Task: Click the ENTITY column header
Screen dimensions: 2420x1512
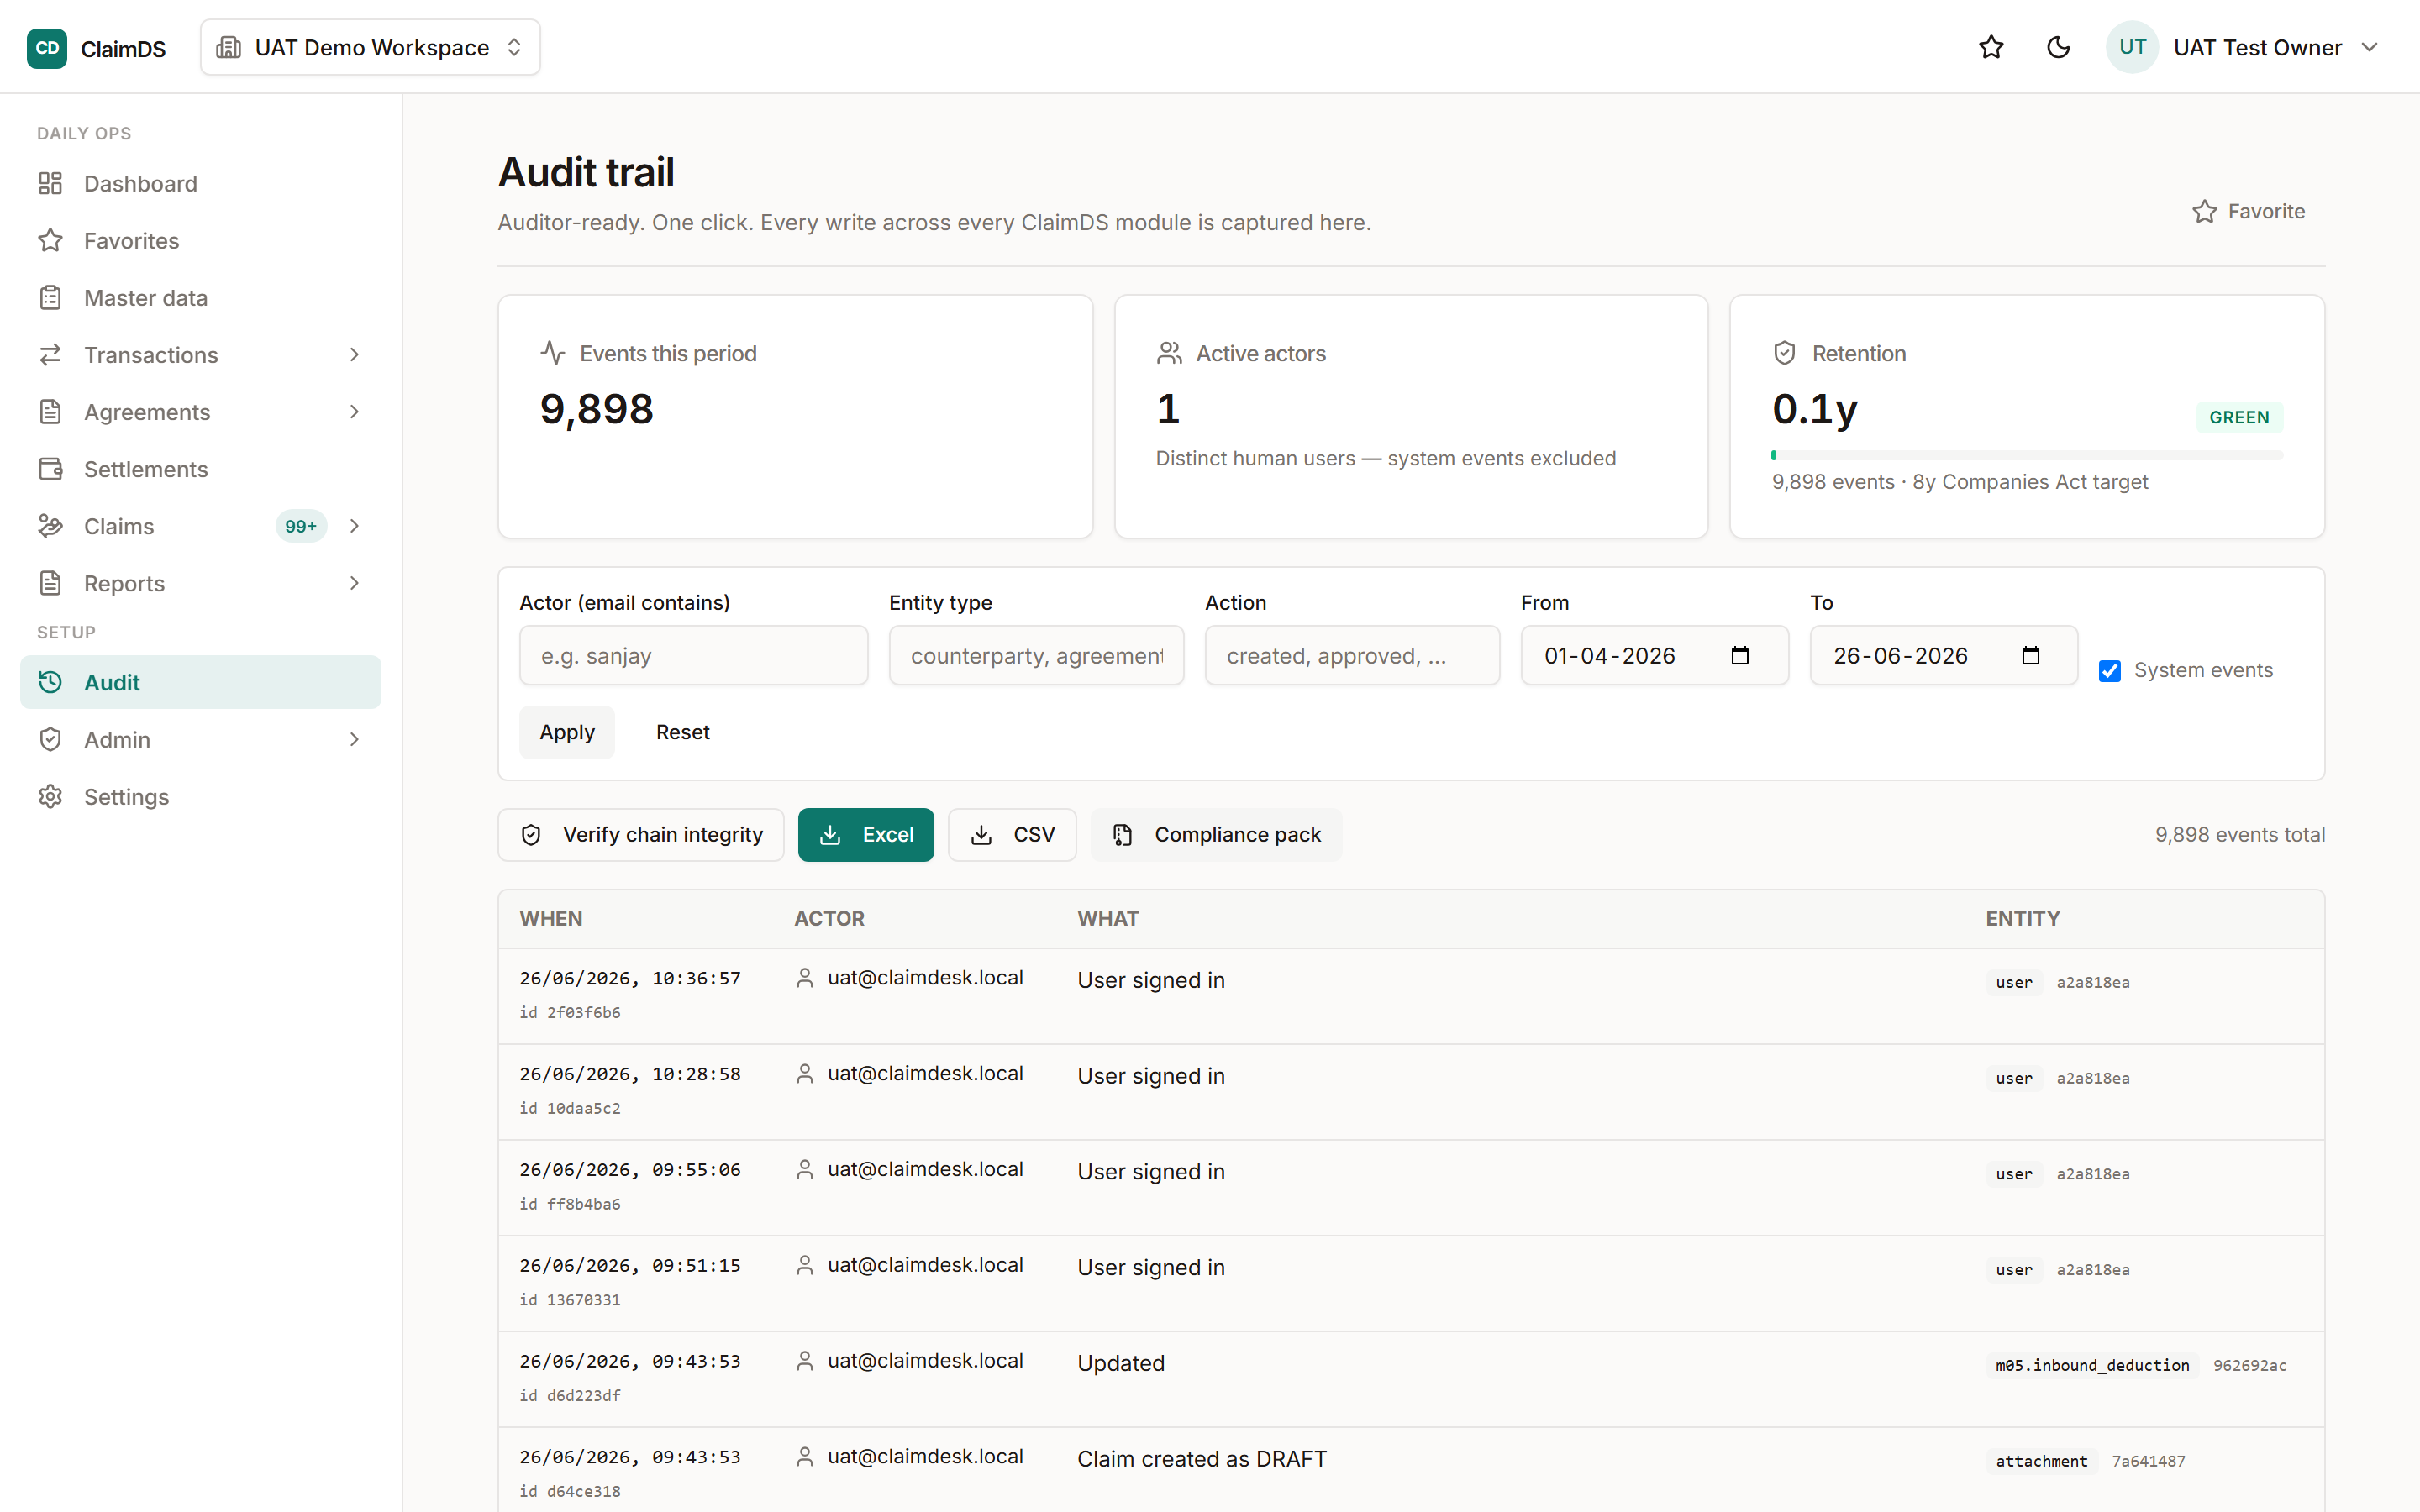Action: [x=2022, y=918]
